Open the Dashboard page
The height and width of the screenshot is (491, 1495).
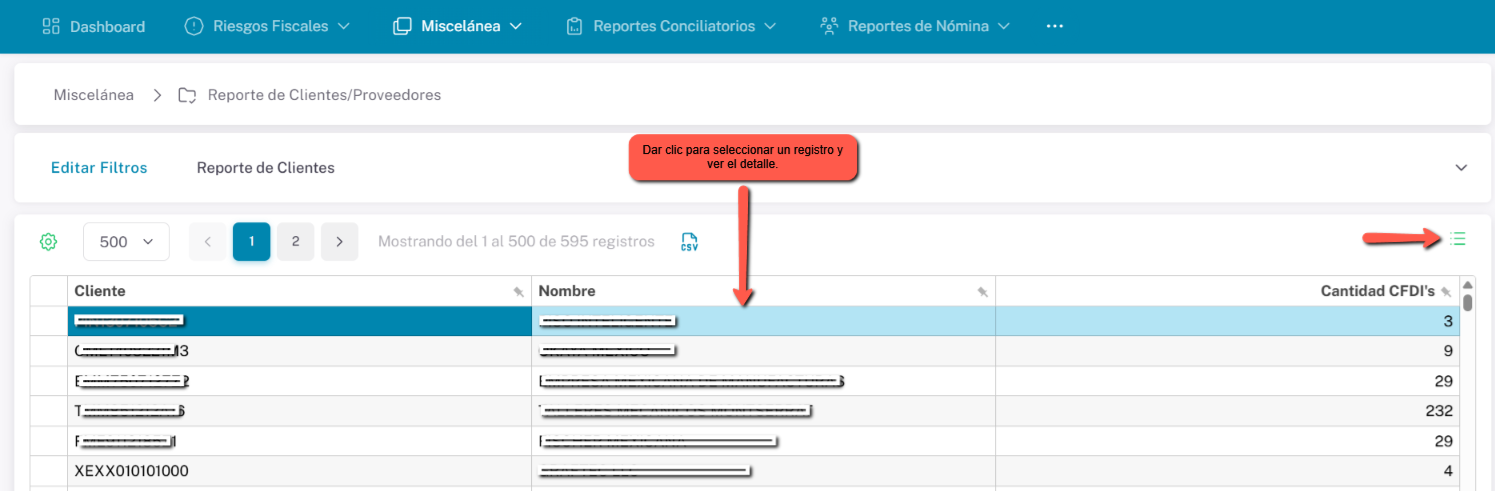pos(94,26)
